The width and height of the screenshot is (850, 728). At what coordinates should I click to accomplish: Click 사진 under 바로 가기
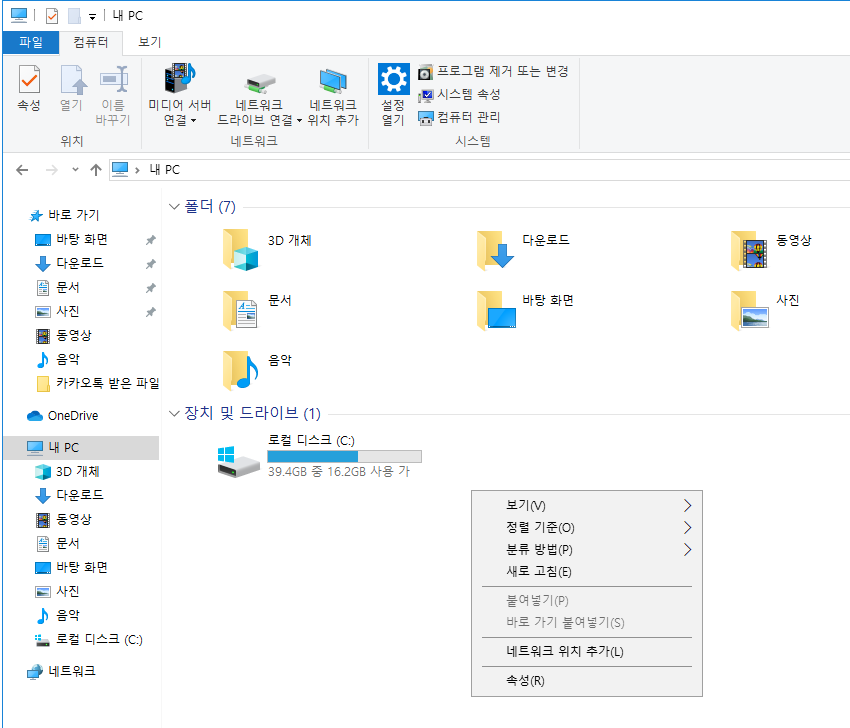68,311
